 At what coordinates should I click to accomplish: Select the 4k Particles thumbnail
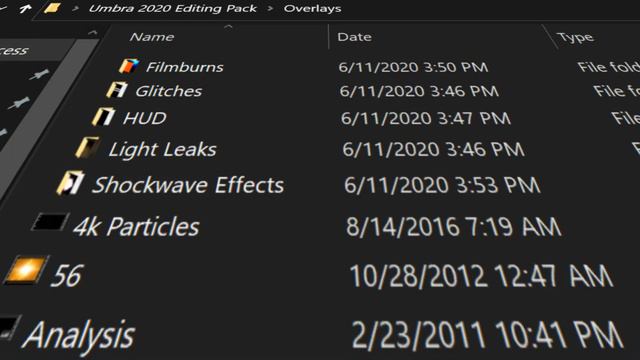pyautogui.click(x=50, y=222)
